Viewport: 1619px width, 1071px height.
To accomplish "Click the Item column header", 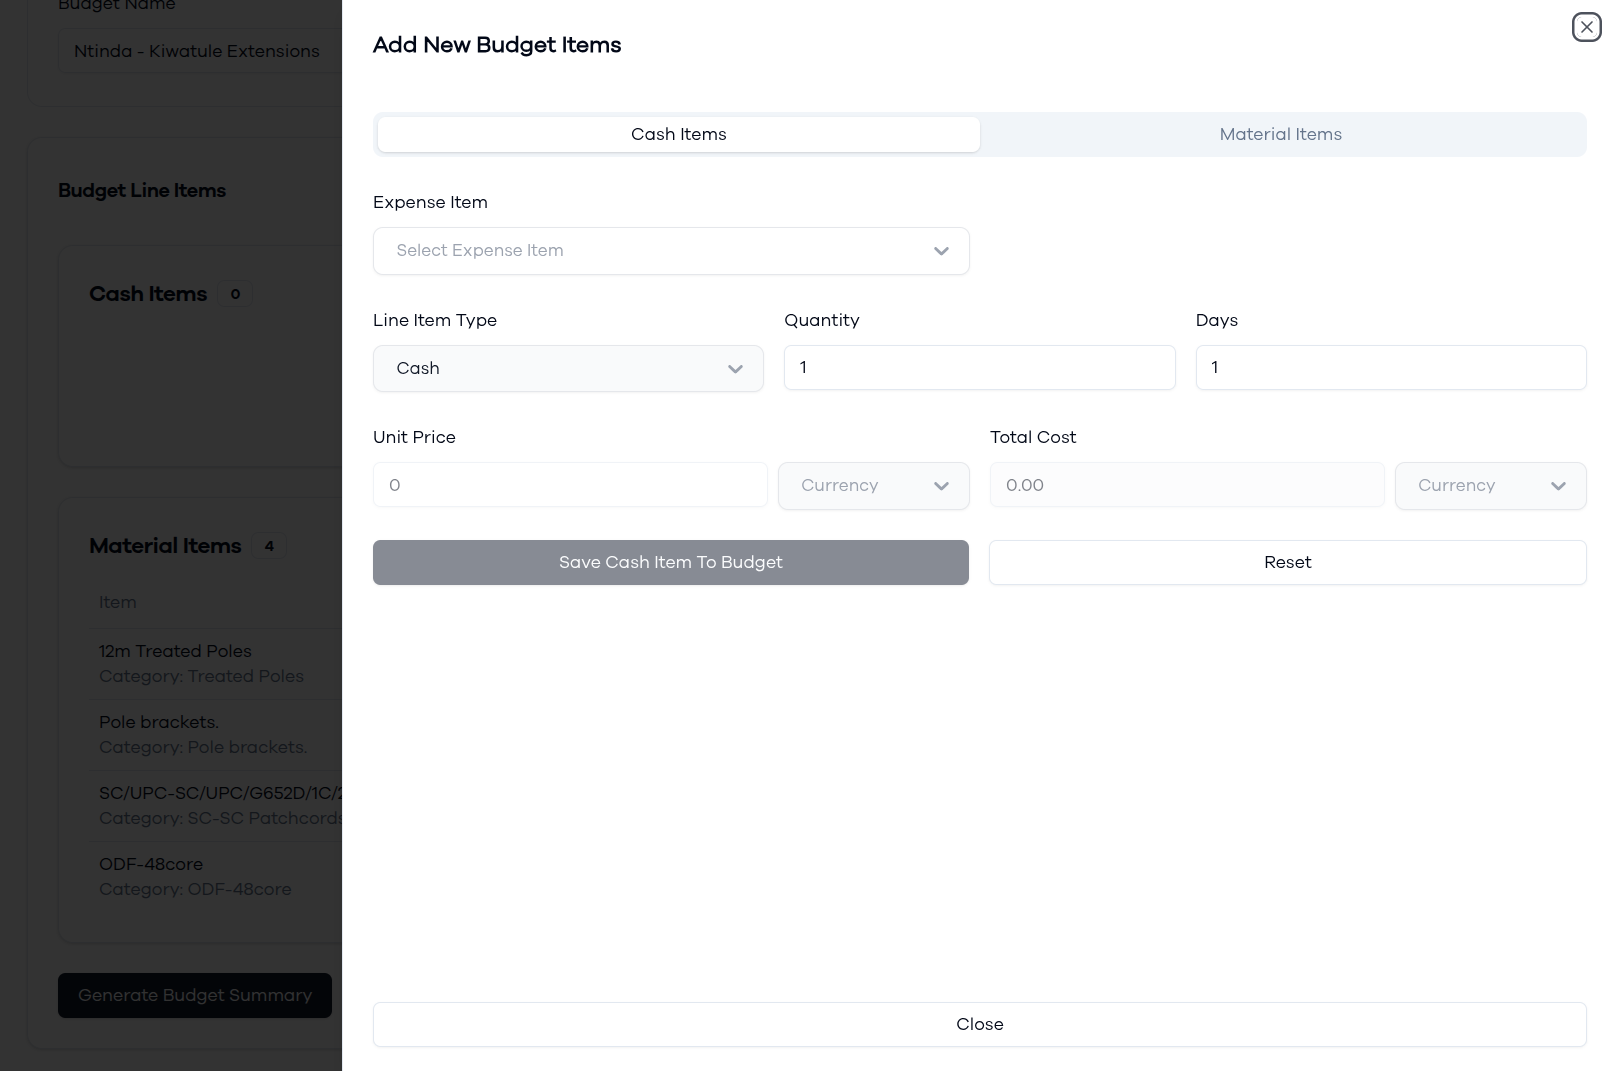I will pos(117,602).
